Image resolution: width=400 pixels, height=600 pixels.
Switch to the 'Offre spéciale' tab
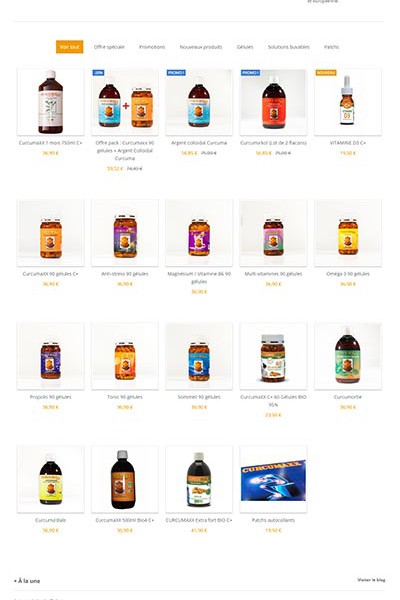pyautogui.click(x=109, y=47)
